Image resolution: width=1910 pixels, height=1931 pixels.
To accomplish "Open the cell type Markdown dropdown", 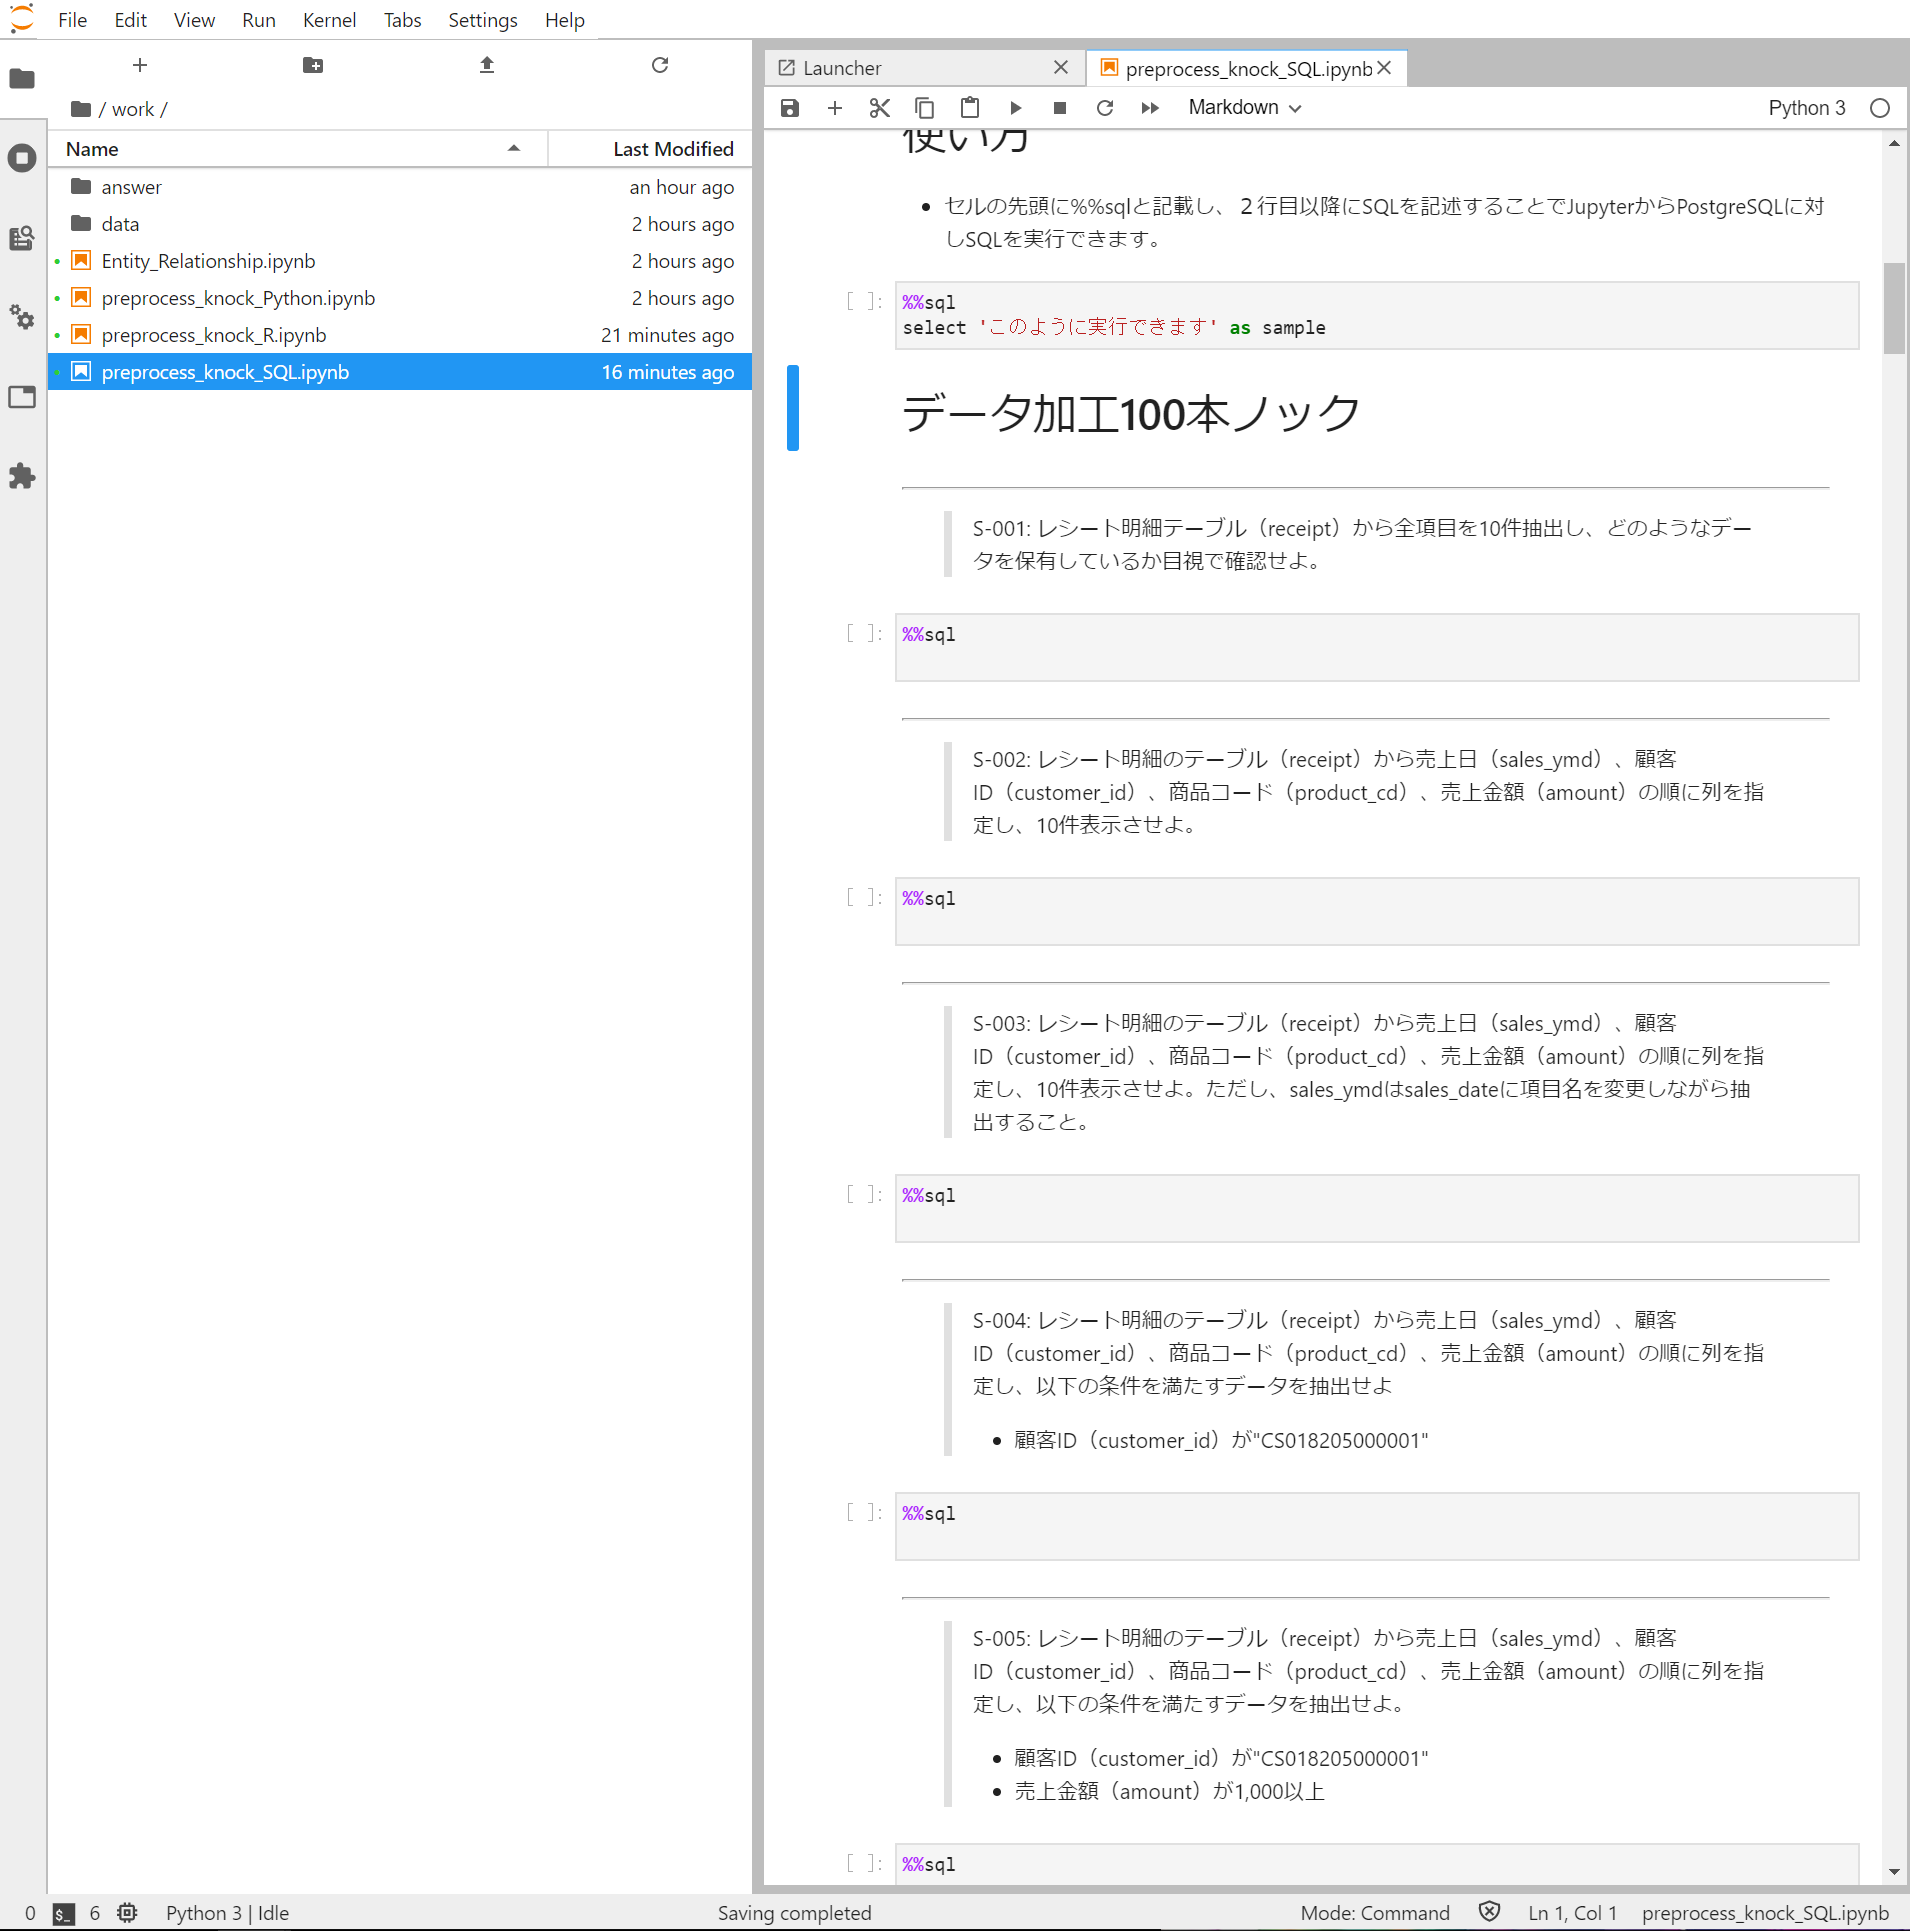I will tap(1244, 108).
